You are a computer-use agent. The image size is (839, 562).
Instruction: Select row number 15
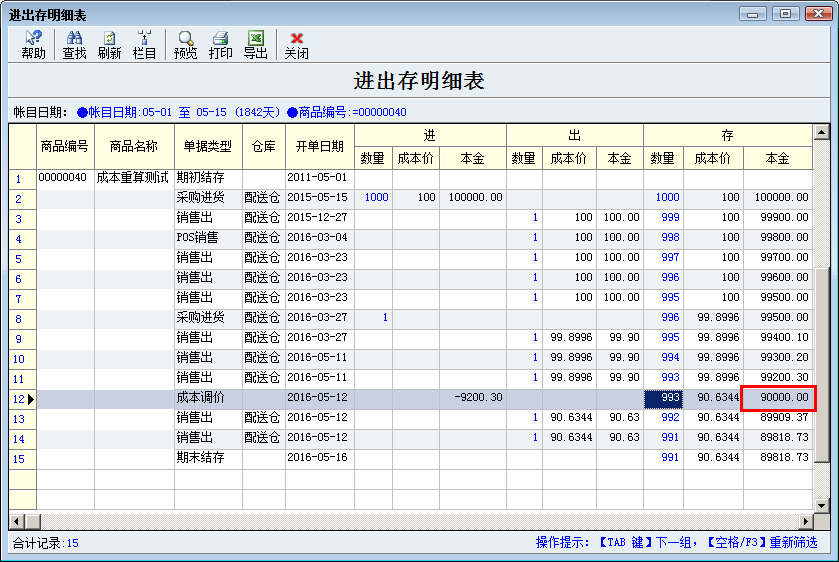22,459
